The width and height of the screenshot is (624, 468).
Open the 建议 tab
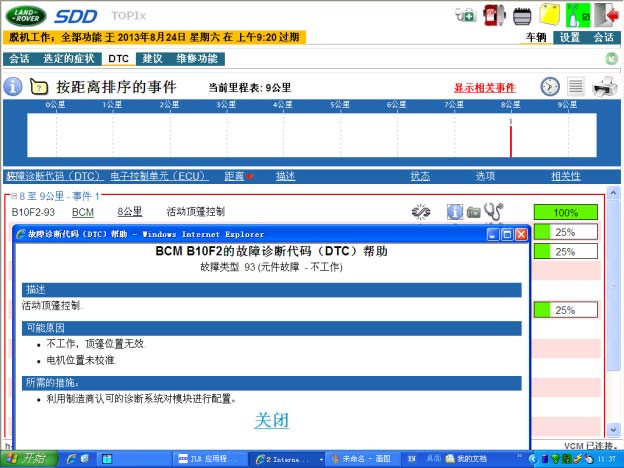coord(152,59)
